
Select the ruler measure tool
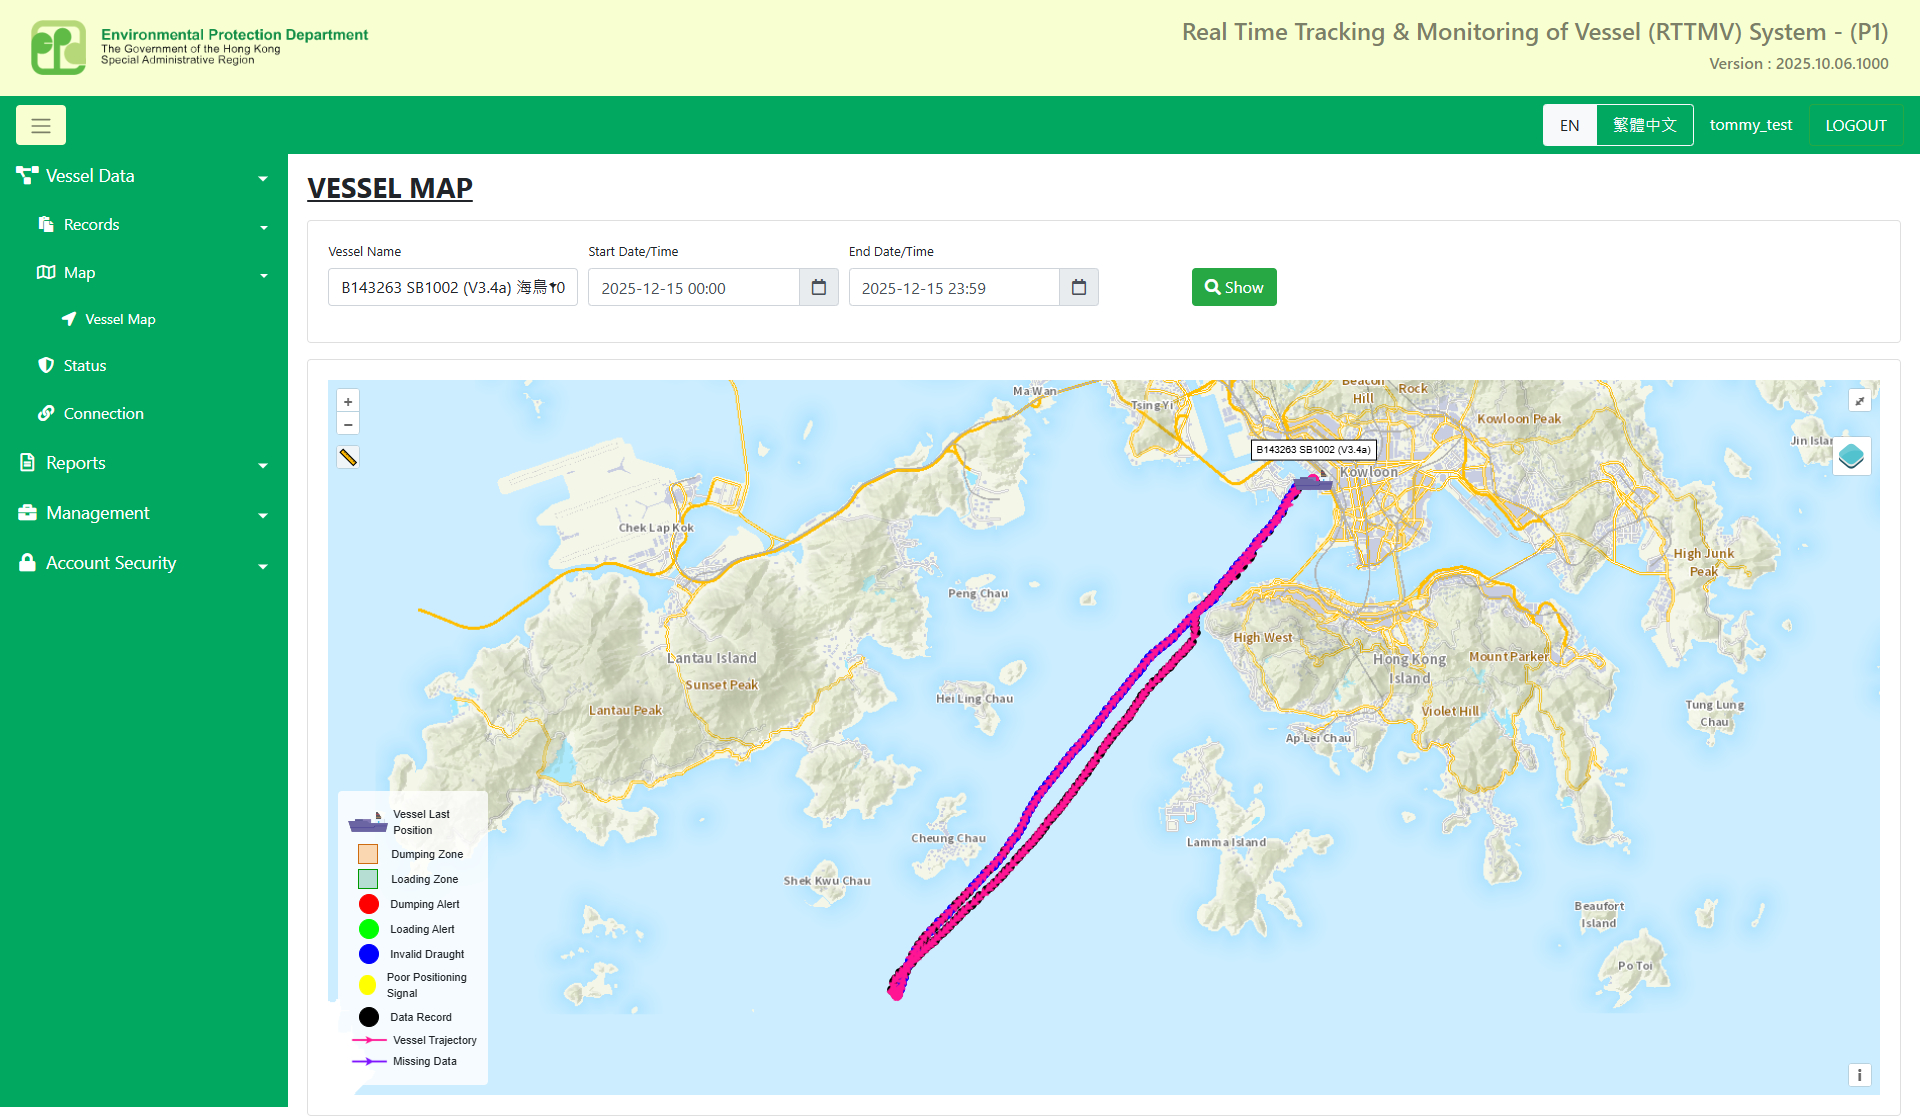point(348,457)
